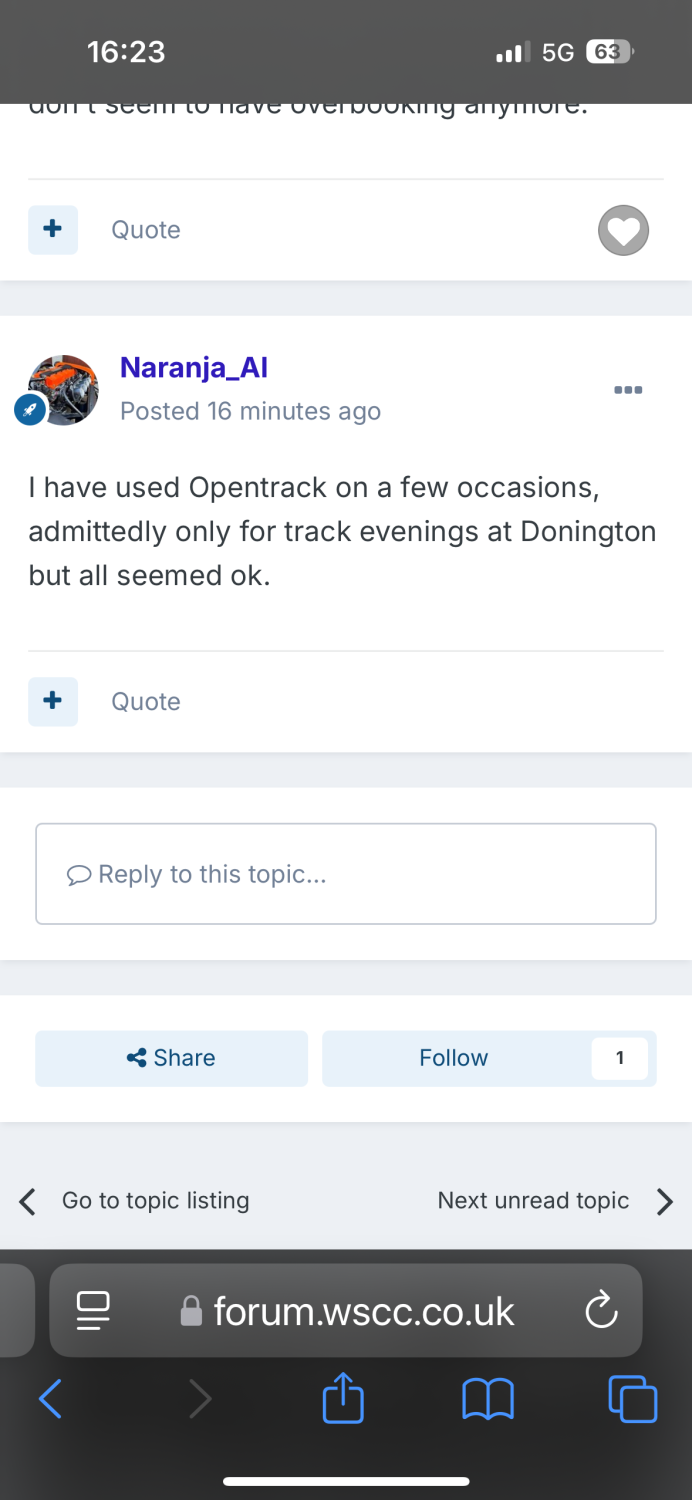
Task: Open the follower count badge
Action: [x=619, y=1058]
